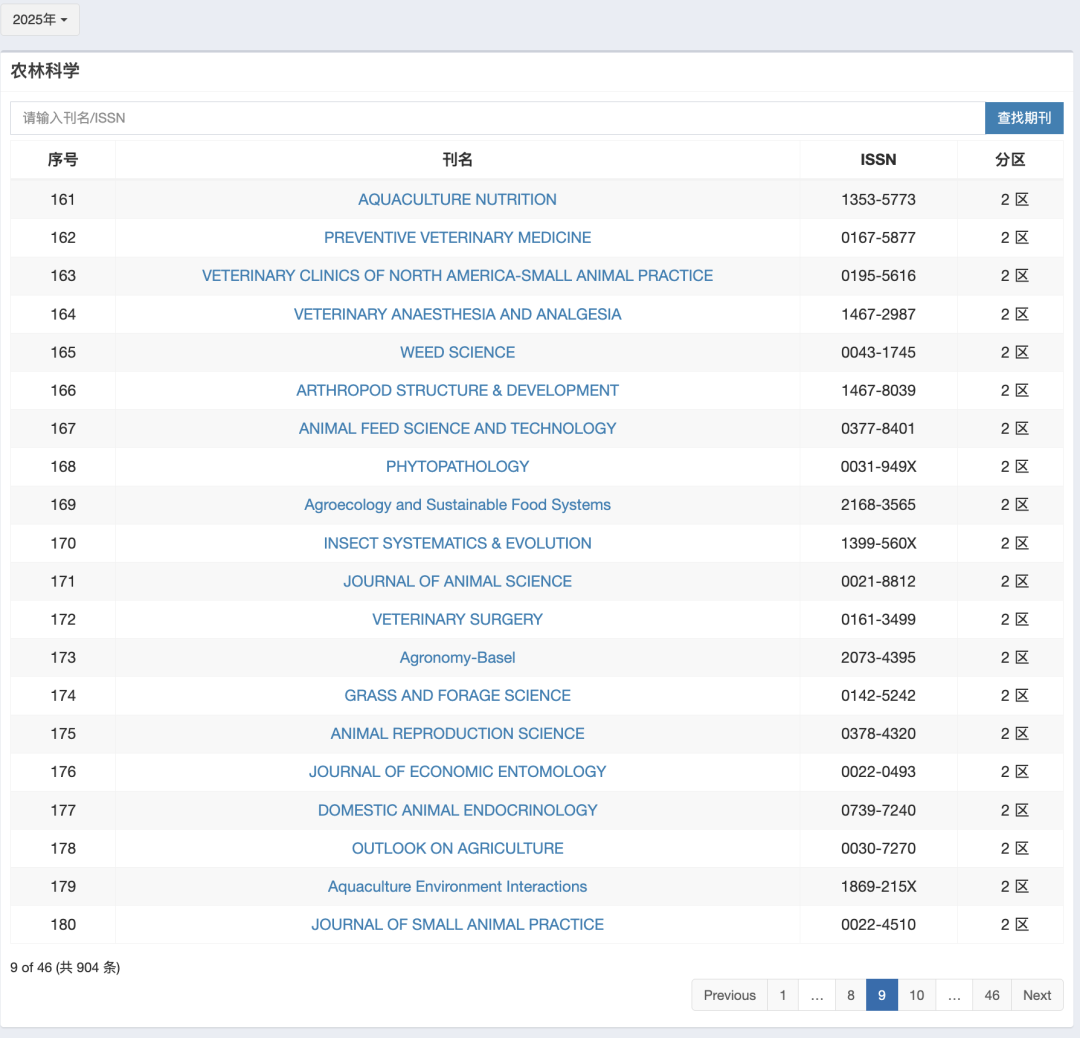Viewport: 1080px width, 1038px height.
Task: Select ISSN 0142-5242 cell
Action: [x=878, y=696]
